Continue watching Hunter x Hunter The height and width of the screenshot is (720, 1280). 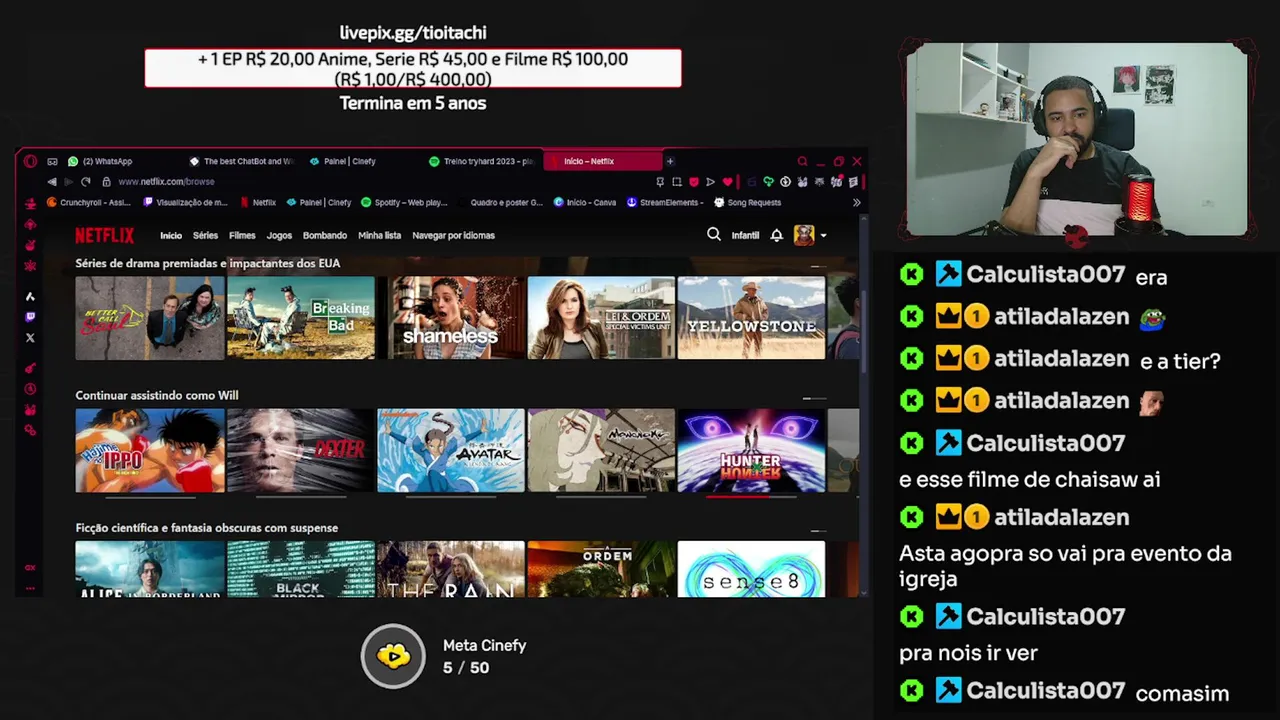point(752,450)
